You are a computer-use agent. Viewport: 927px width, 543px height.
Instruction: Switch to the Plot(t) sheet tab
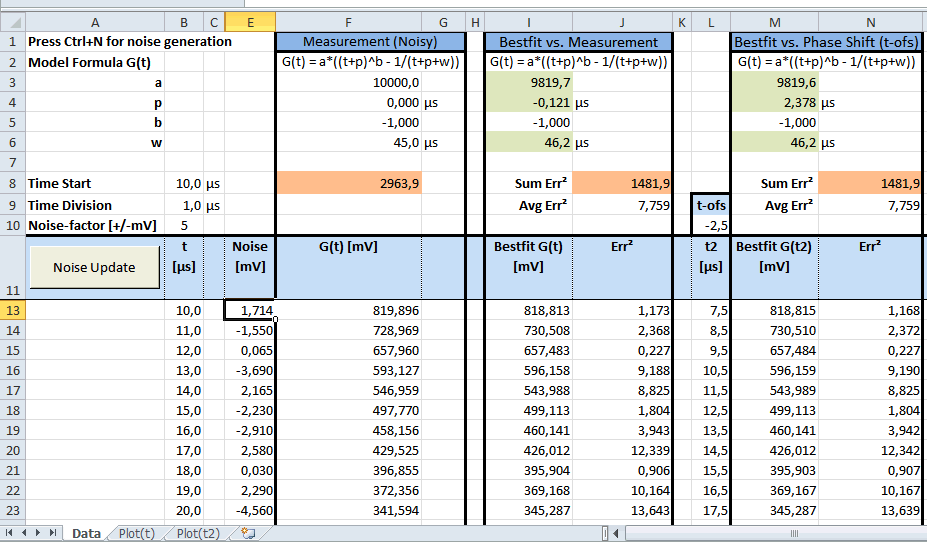136,534
